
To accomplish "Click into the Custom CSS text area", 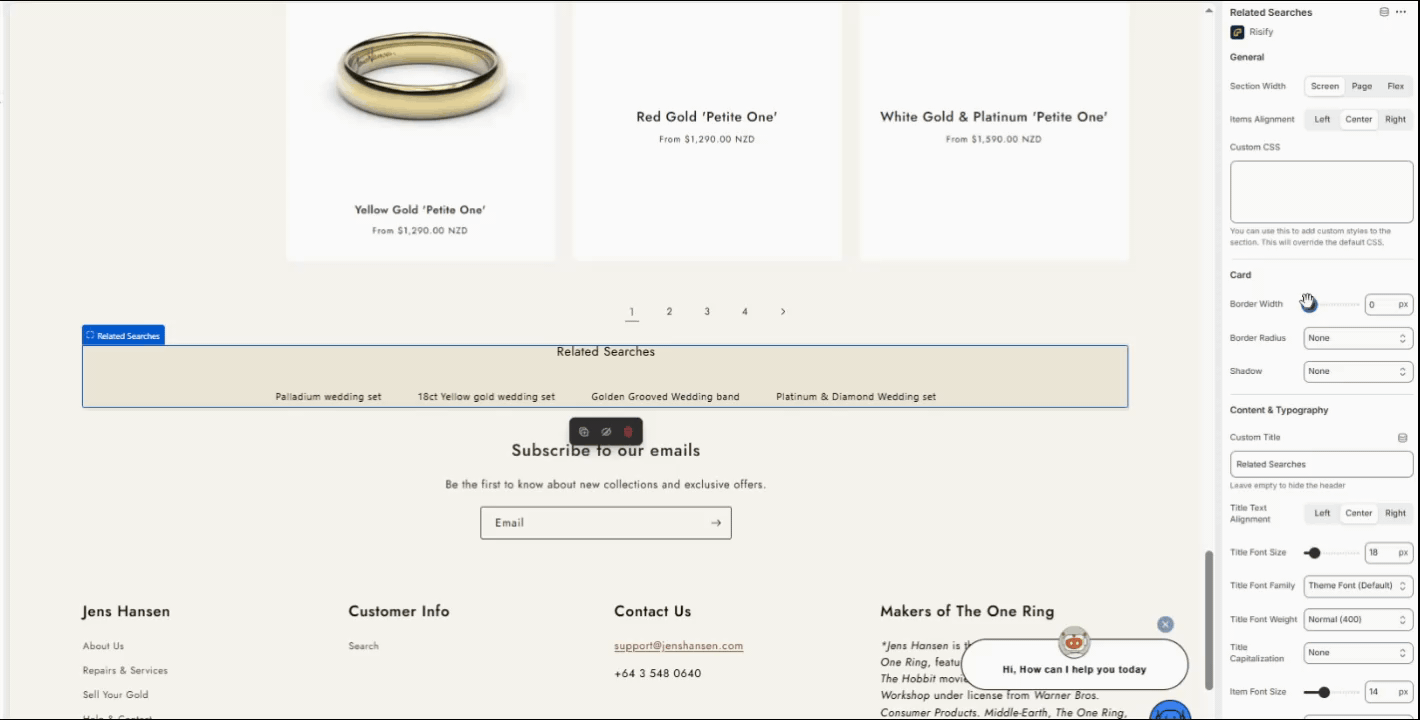I will click(1321, 191).
